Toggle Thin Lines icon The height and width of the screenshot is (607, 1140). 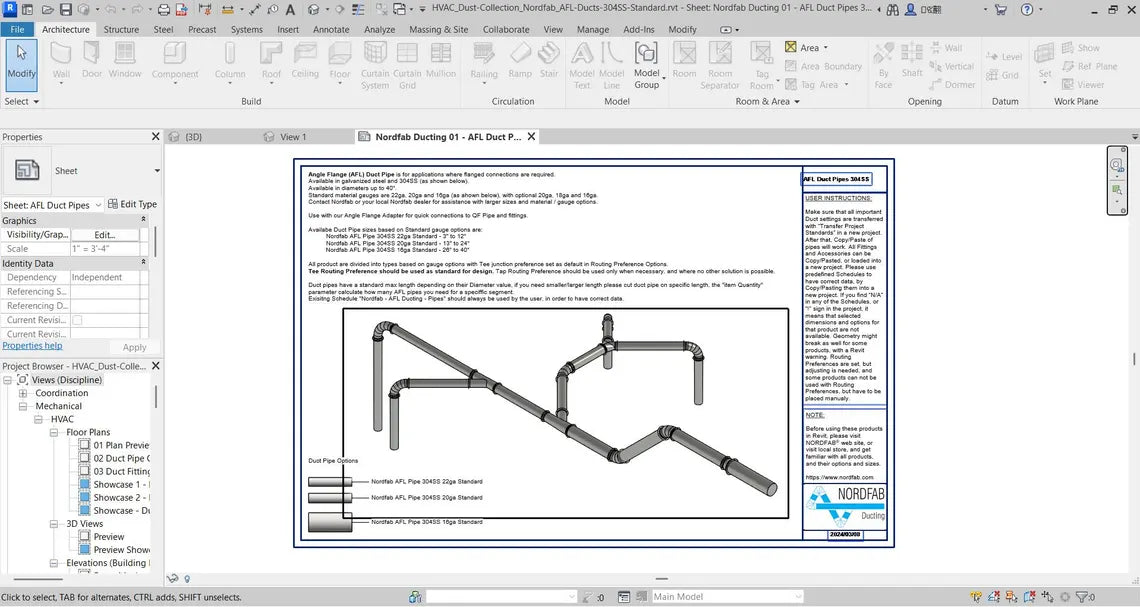pyautogui.click(x=358, y=9)
